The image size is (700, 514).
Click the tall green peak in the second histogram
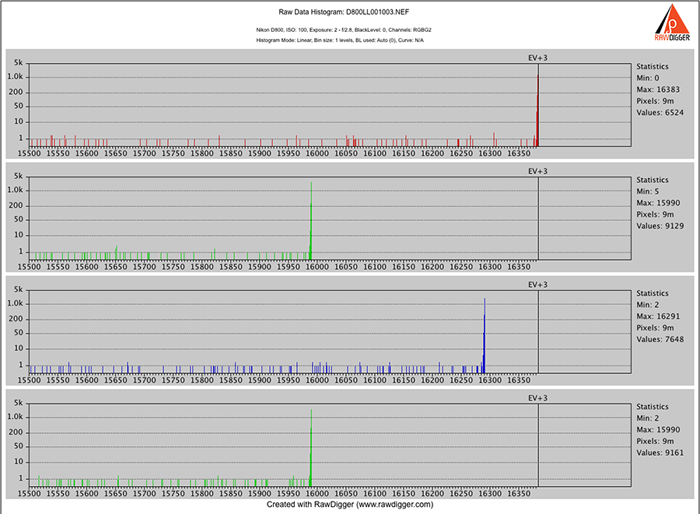coord(311,221)
